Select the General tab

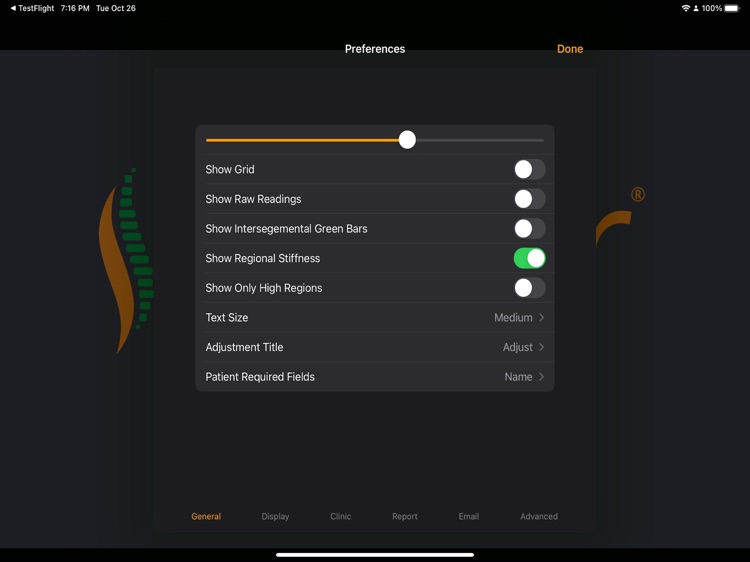206,517
